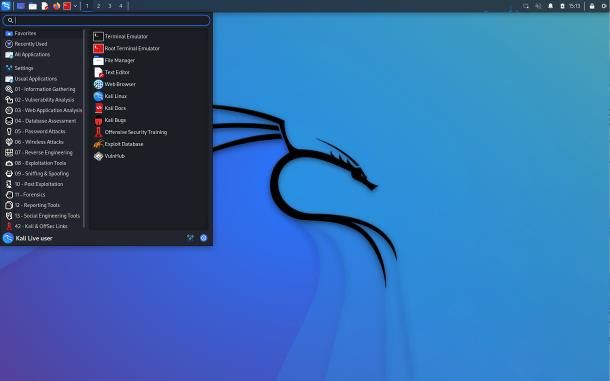Focus the menu search field
This screenshot has height=381, width=610.
tap(107, 20)
